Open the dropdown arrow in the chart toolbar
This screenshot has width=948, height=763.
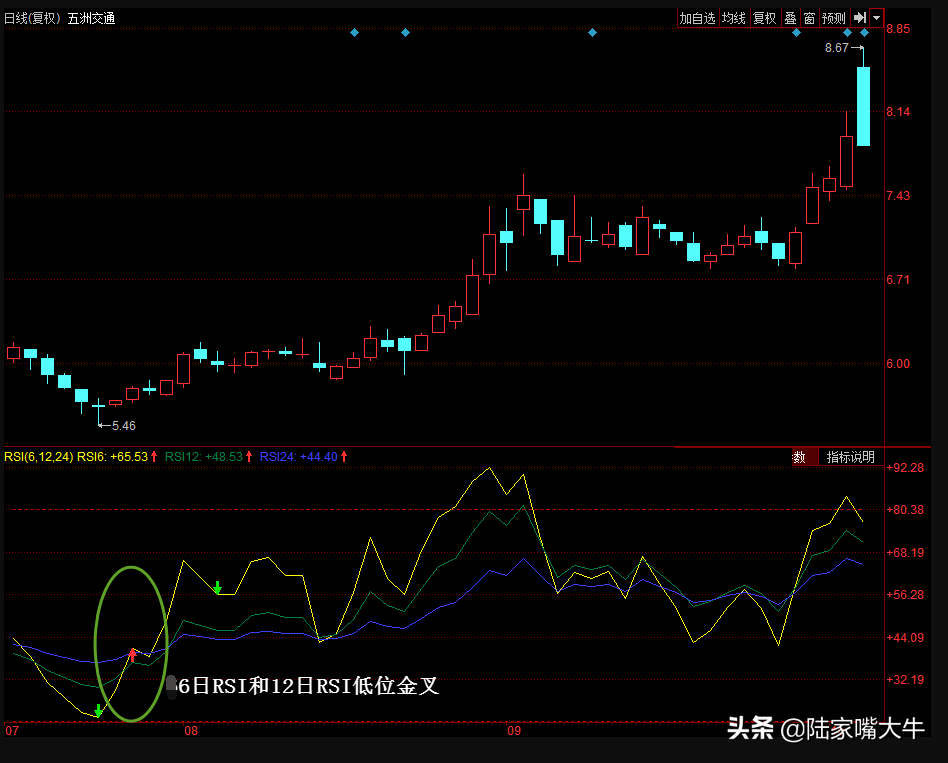877,18
